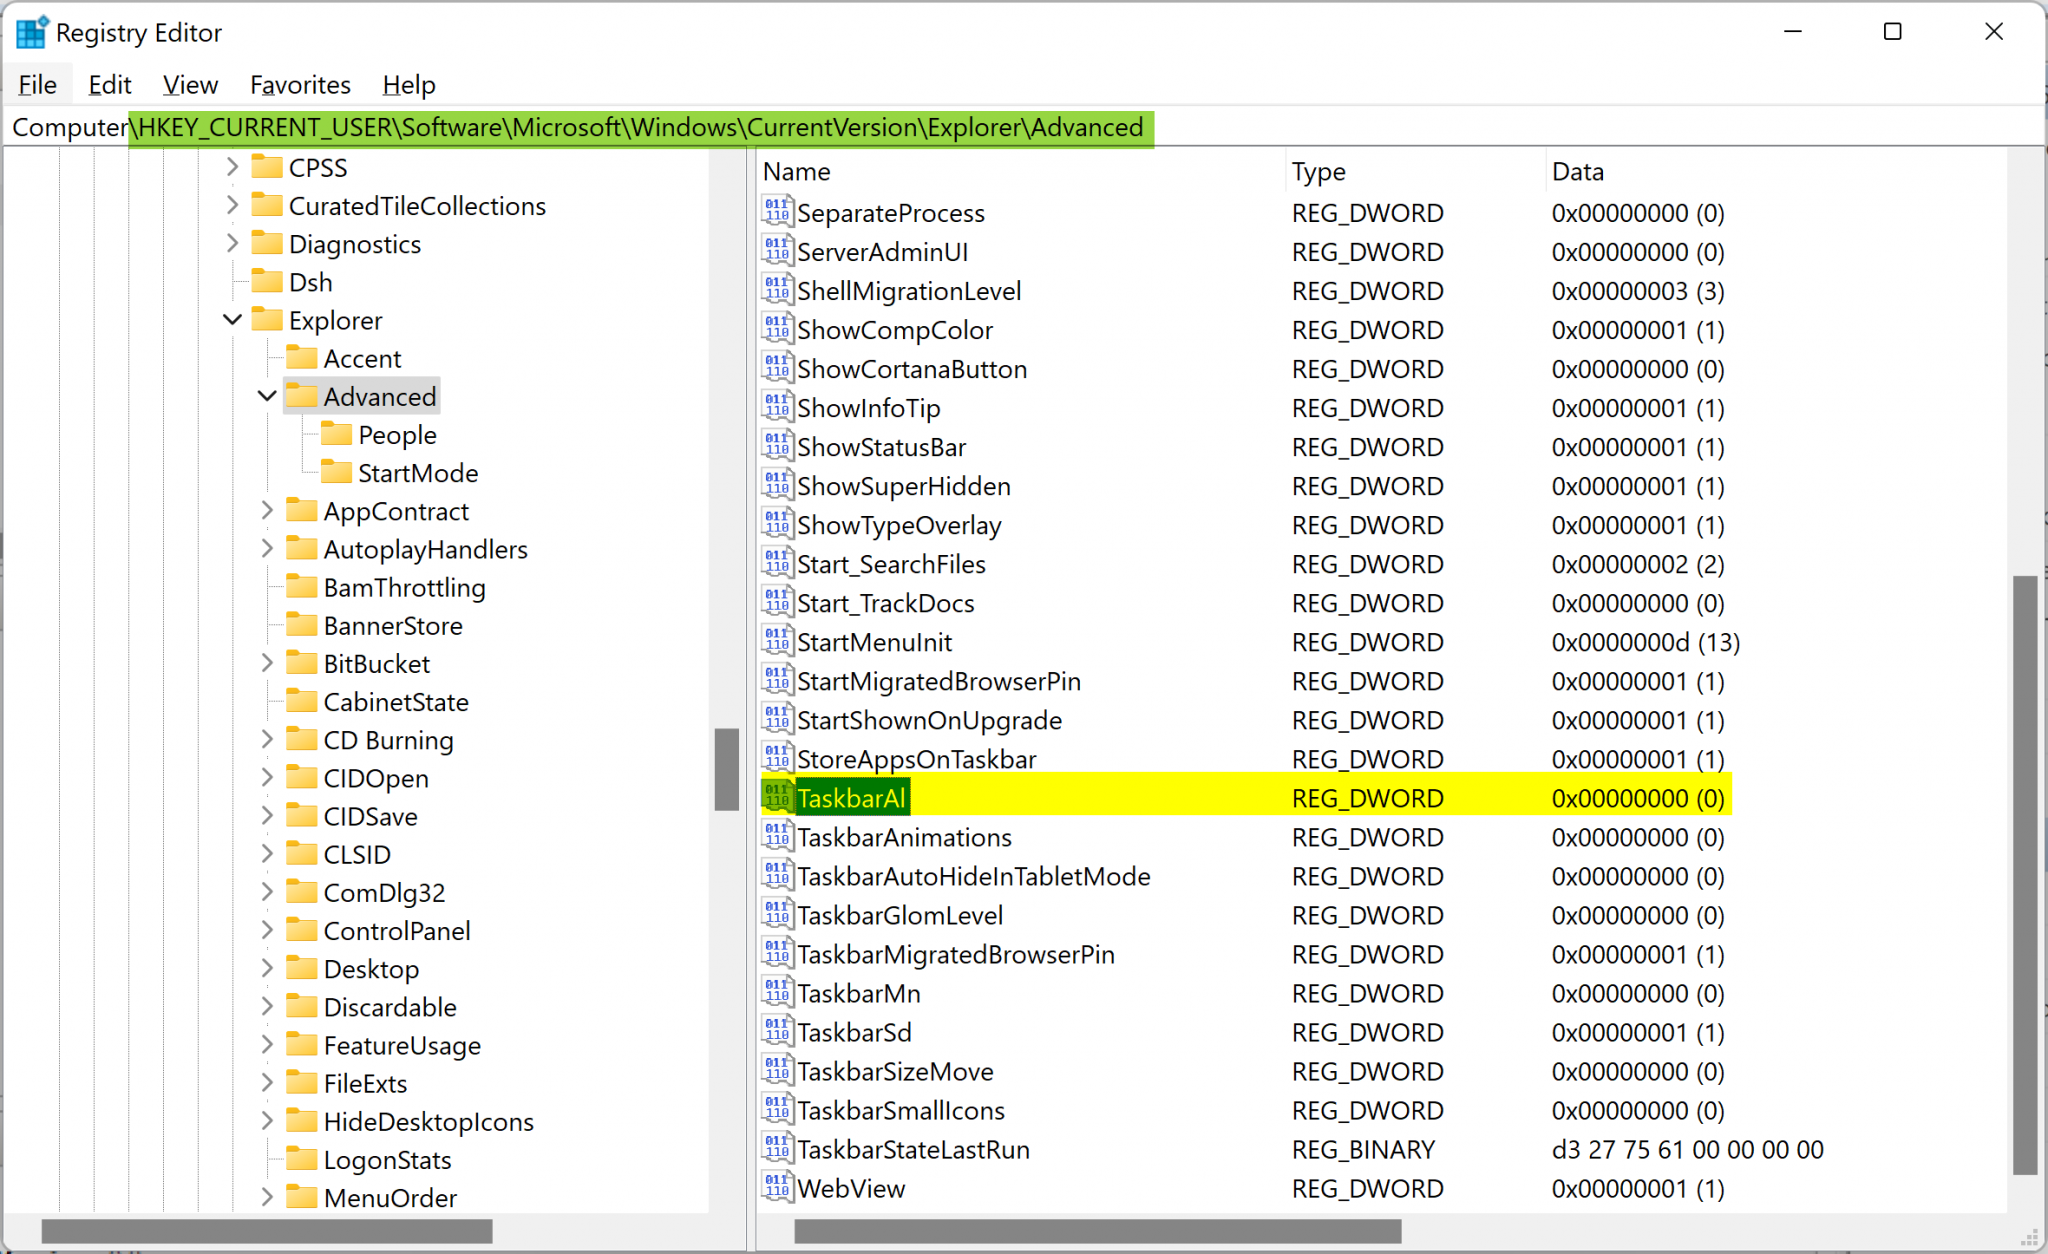Screen dimensions: 2048x1254
Task: Select the ControlPanel tree key
Action: click(397, 930)
